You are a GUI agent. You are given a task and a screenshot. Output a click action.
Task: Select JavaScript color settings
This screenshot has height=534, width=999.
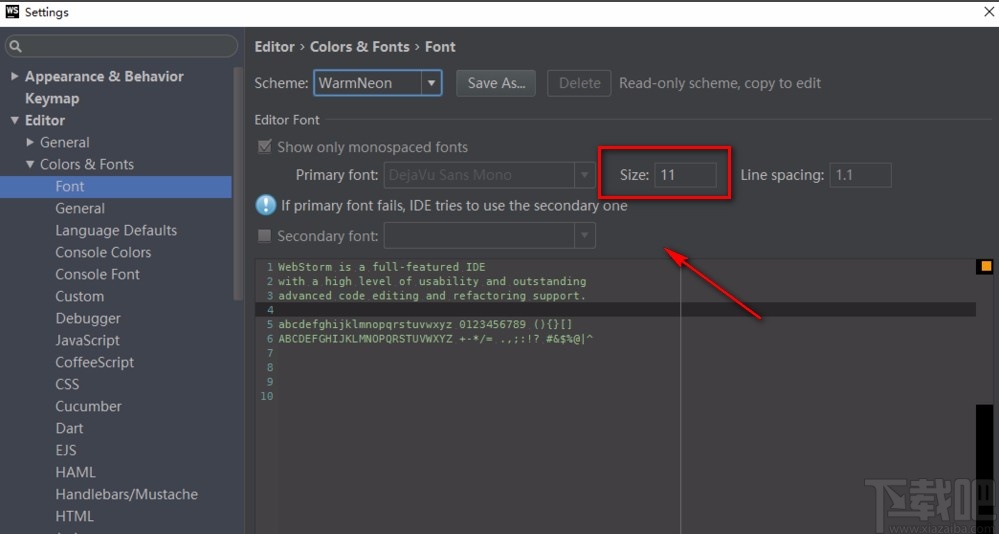pos(87,340)
